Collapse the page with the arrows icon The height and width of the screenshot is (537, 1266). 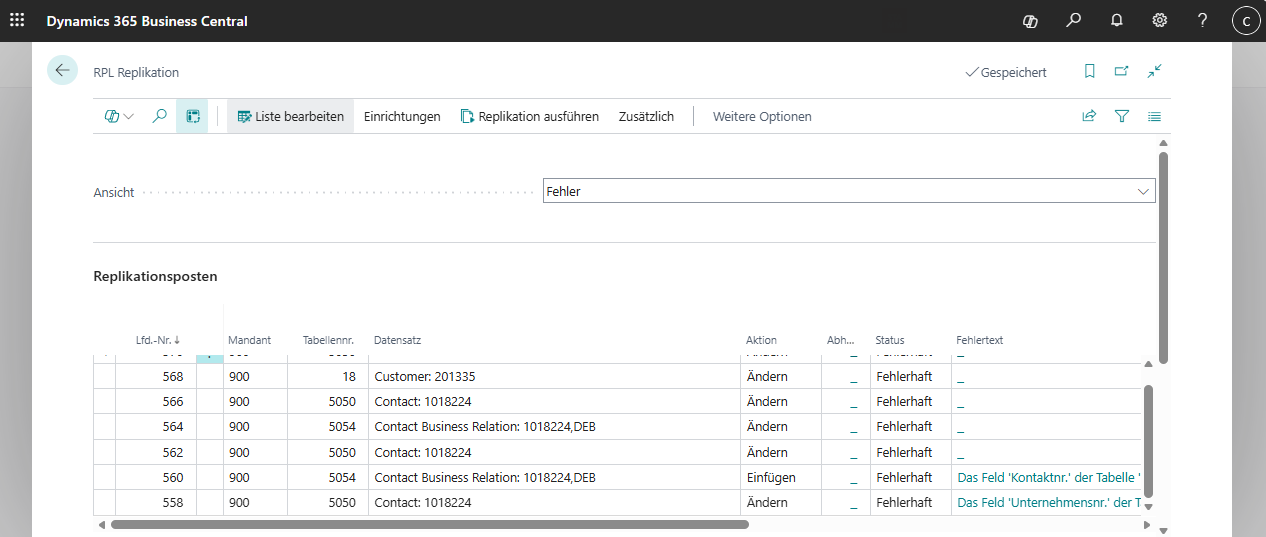(1154, 71)
